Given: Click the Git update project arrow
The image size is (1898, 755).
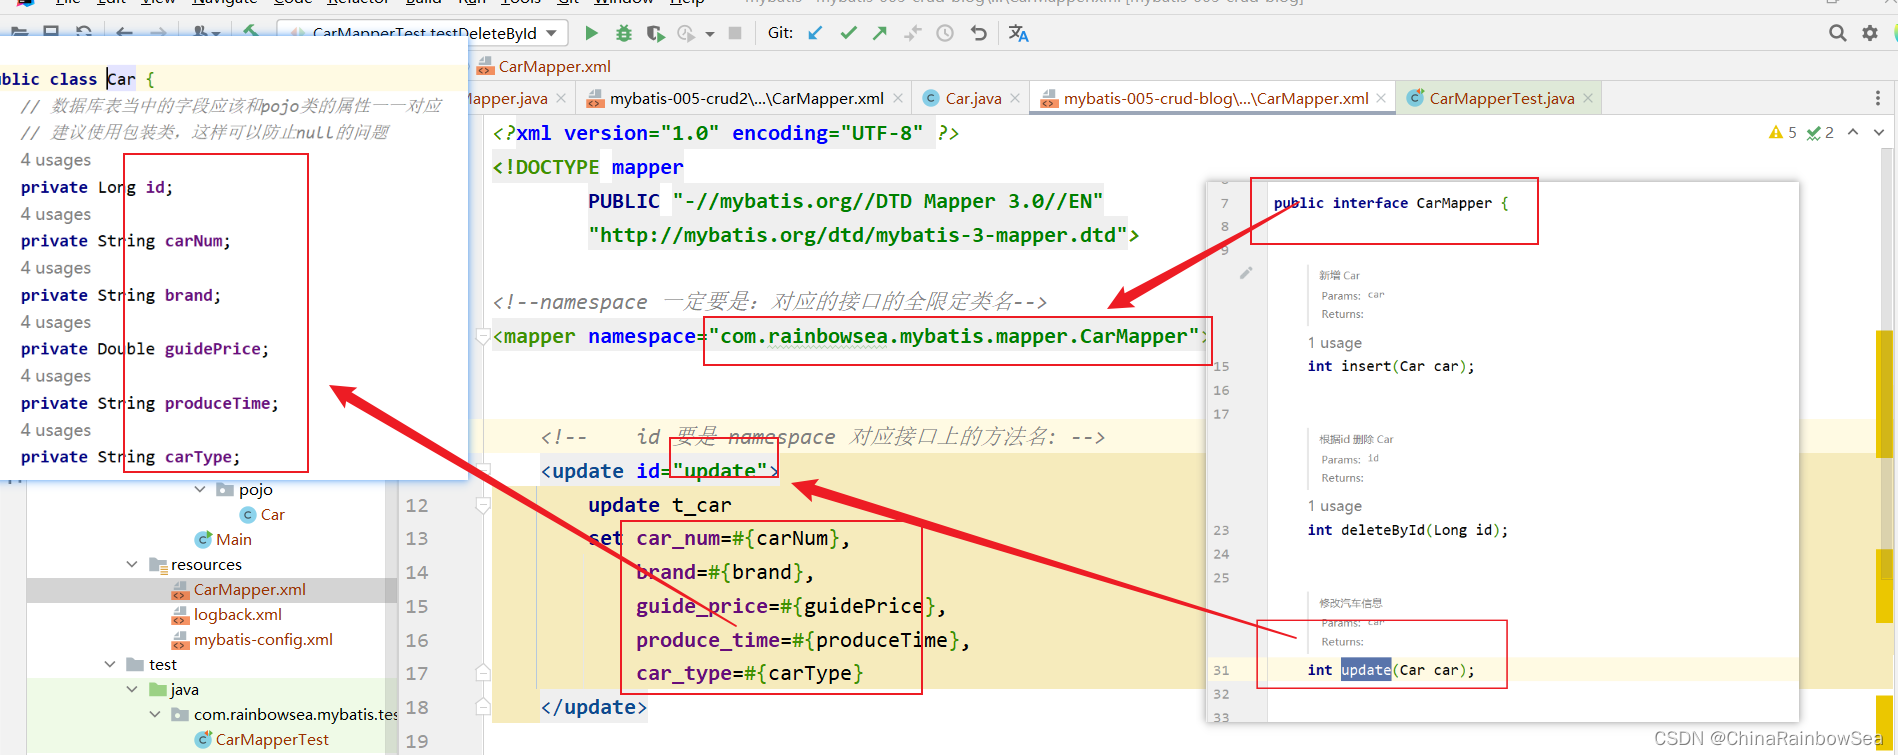Looking at the screenshot, I should coord(816,34).
